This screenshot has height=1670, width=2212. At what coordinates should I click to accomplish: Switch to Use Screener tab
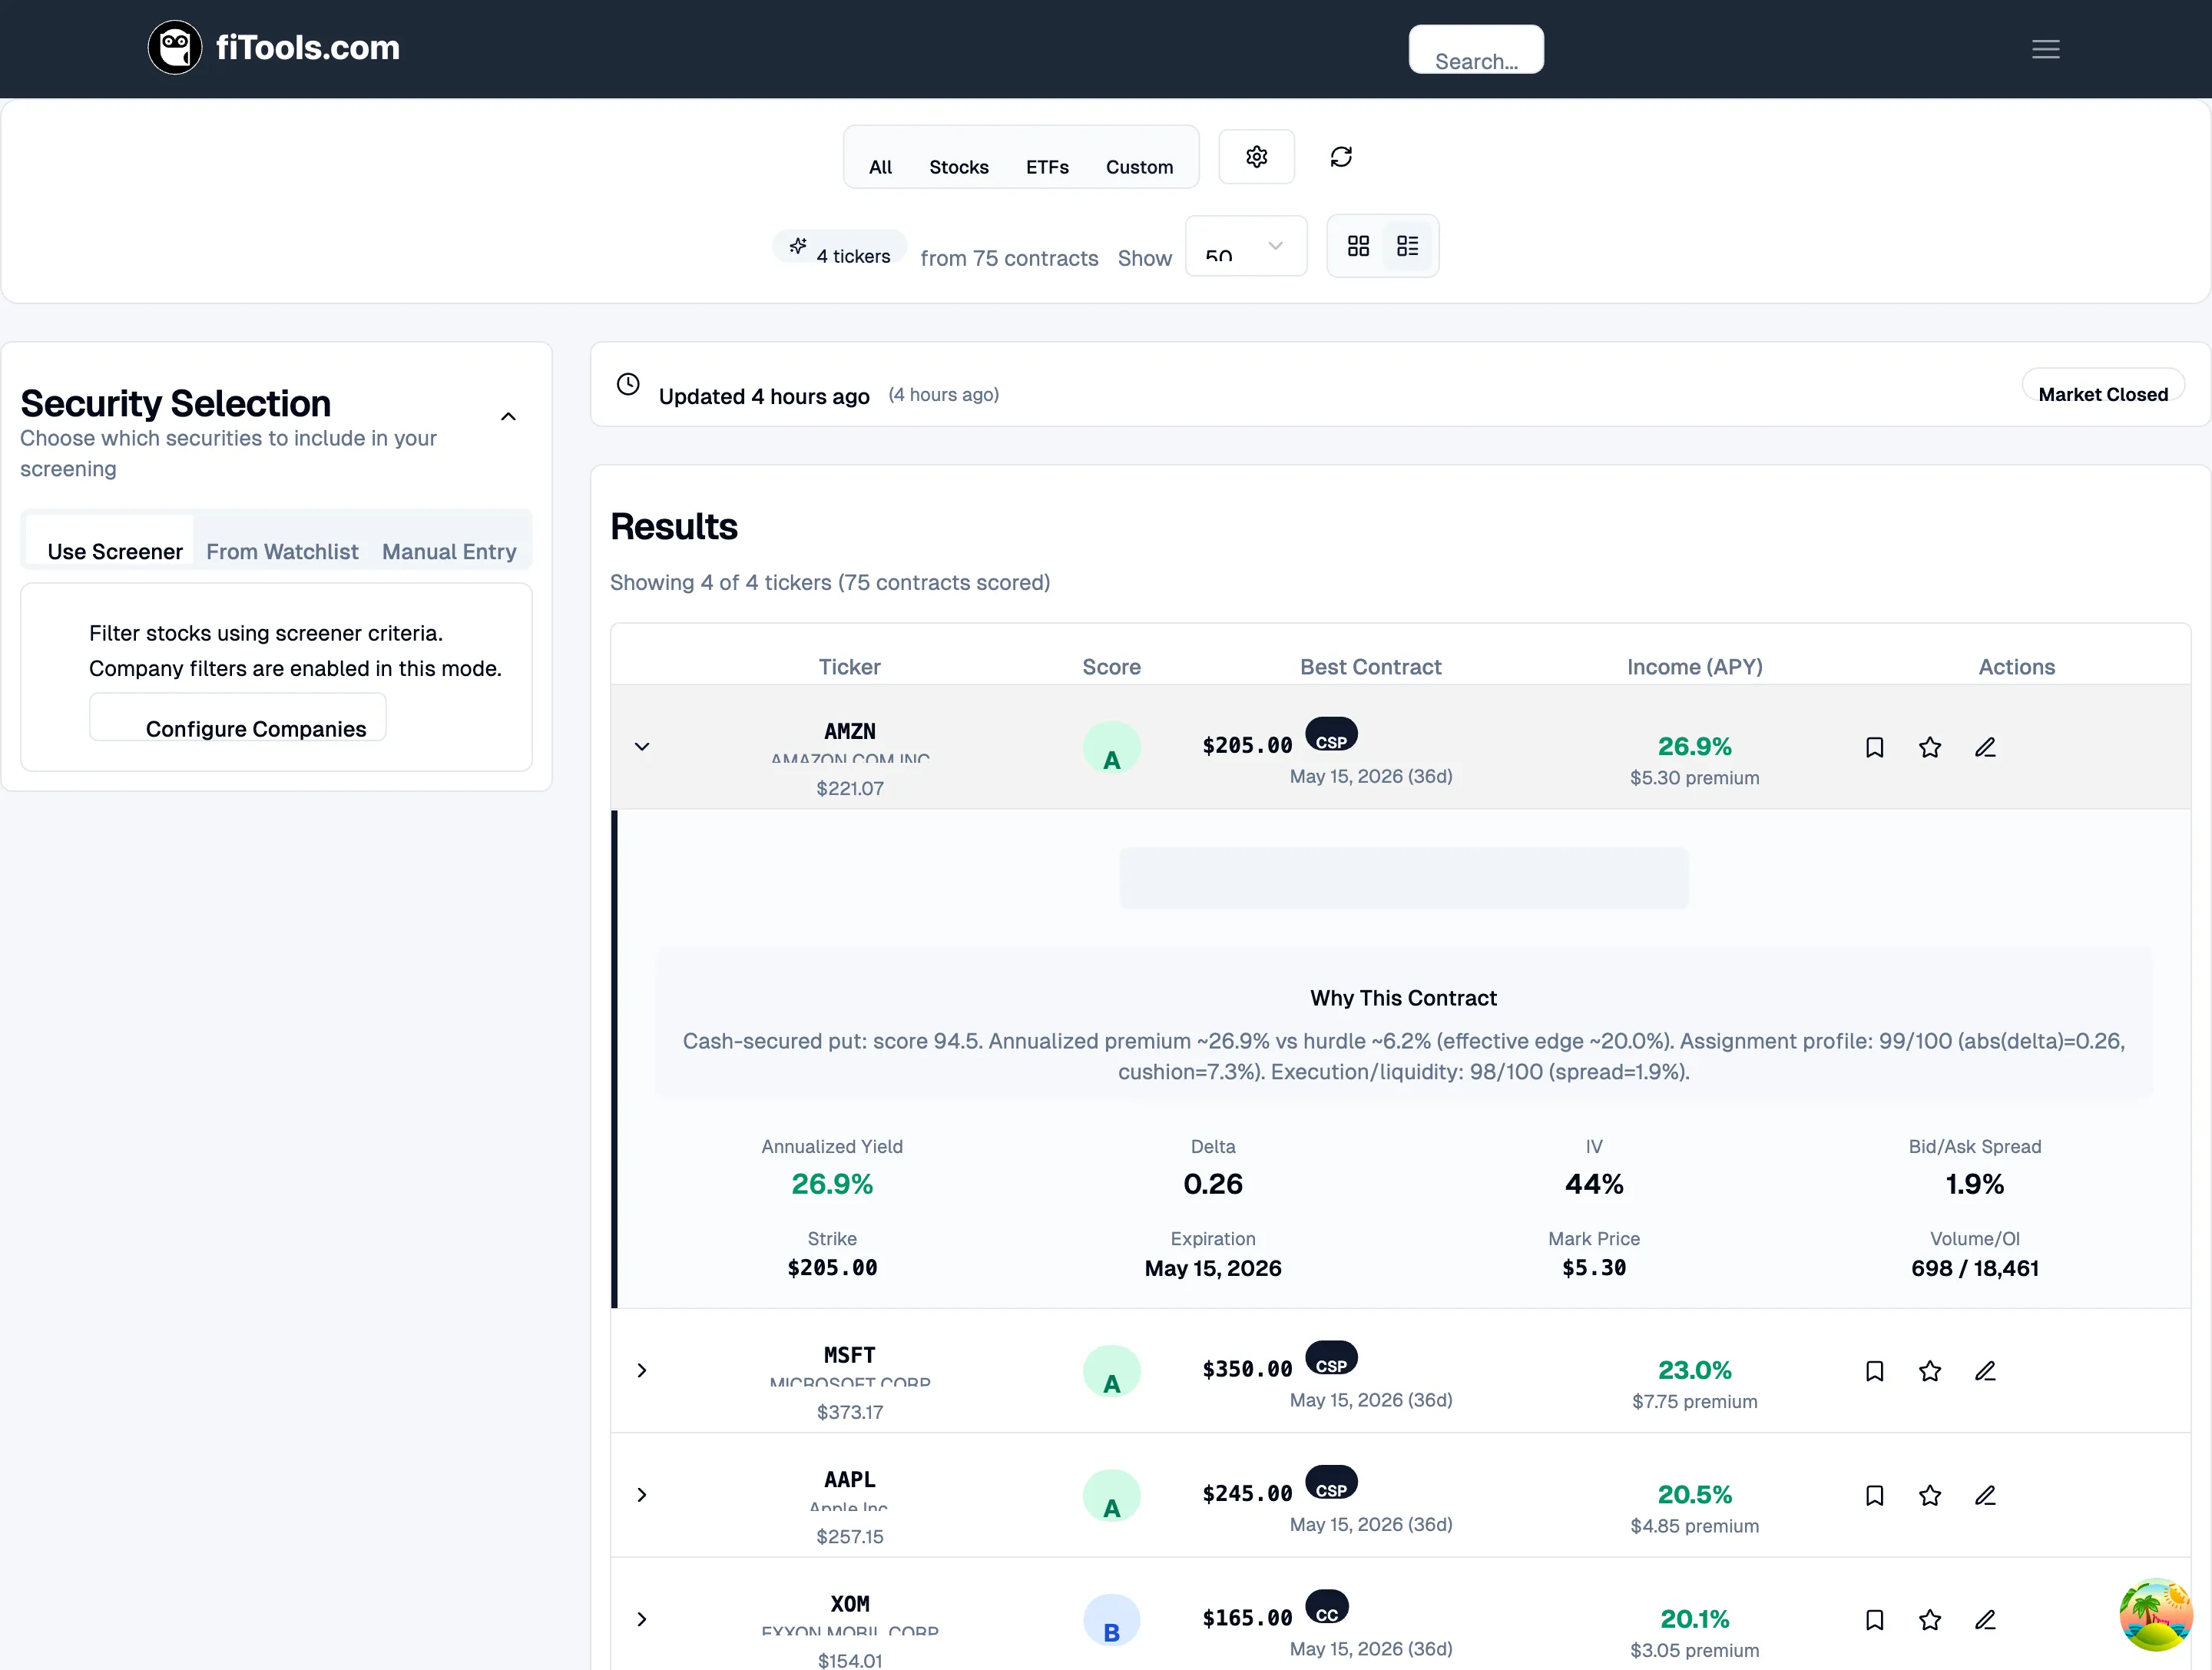tap(110, 541)
